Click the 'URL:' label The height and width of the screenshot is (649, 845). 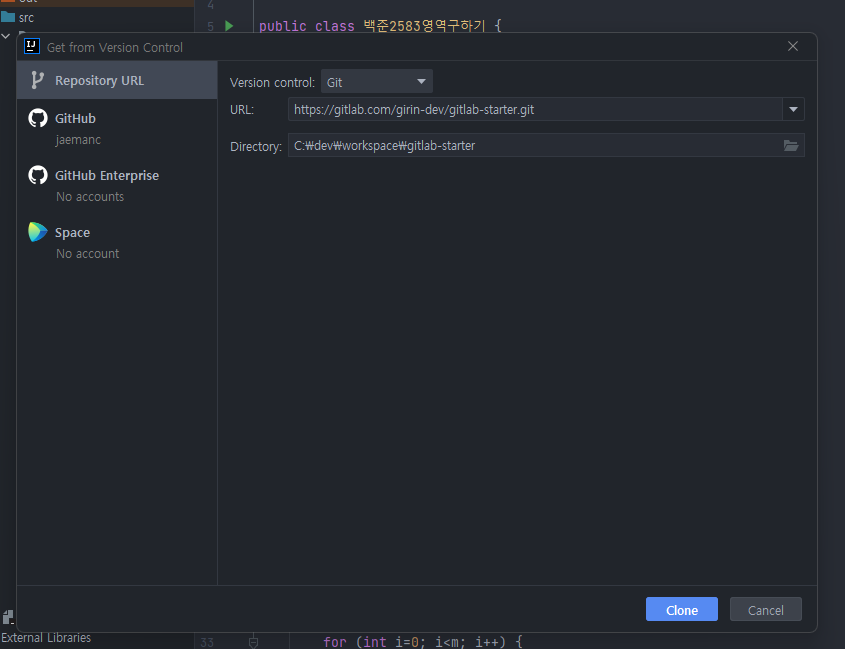(x=242, y=110)
